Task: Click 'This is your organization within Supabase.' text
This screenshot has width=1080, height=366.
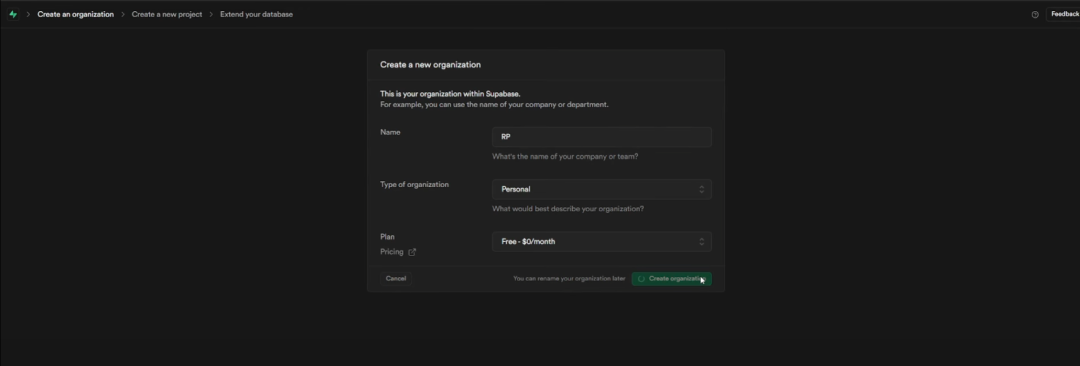Action: tap(450, 94)
